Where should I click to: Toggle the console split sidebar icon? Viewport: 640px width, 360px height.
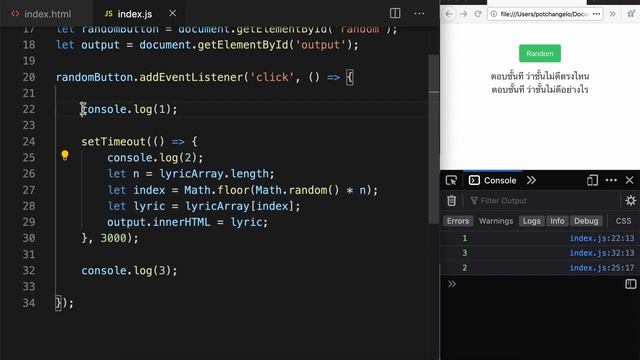tap(630, 284)
